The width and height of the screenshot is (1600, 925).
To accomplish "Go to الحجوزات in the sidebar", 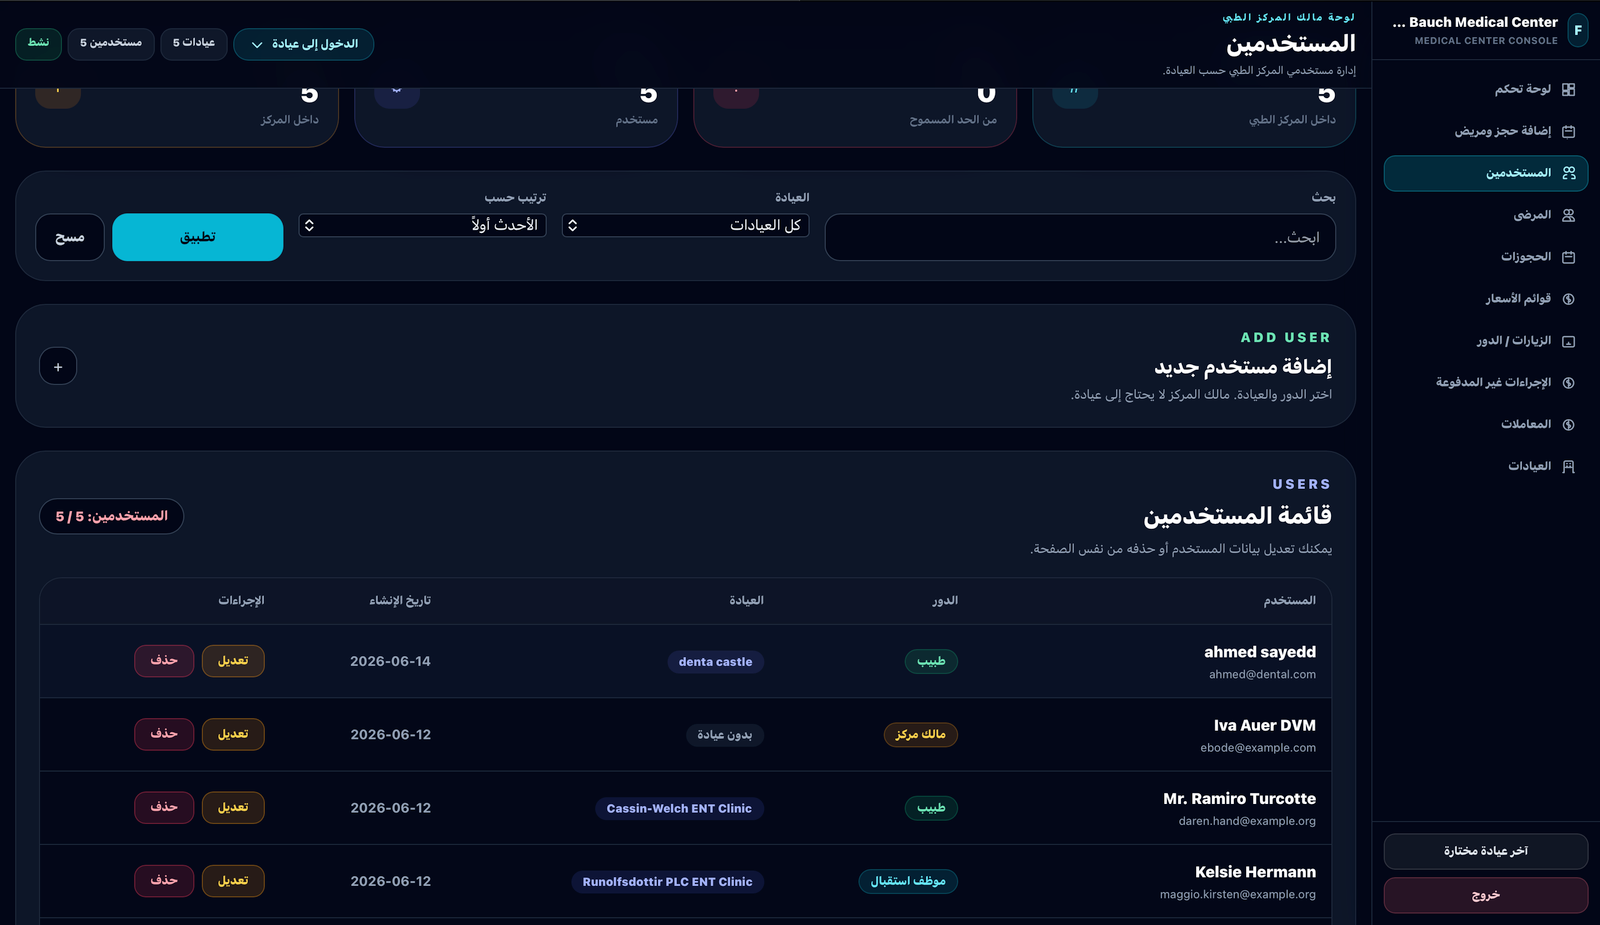I will [x=1486, y=257].
